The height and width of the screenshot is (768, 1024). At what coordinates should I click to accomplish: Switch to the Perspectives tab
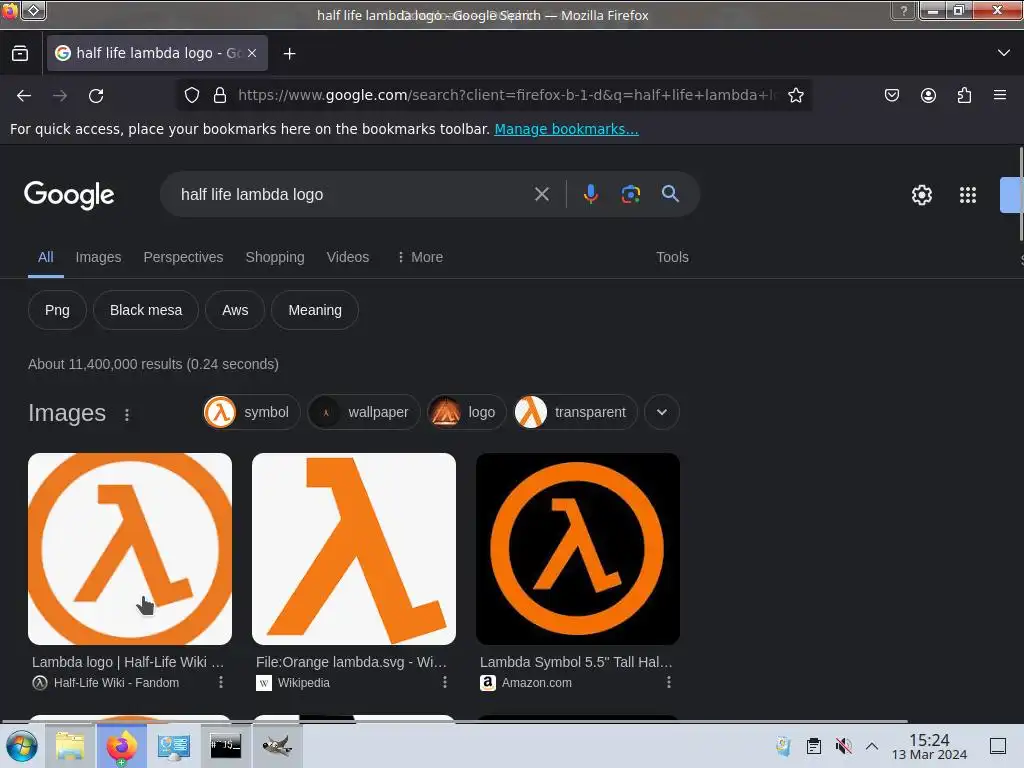[183, 257]
